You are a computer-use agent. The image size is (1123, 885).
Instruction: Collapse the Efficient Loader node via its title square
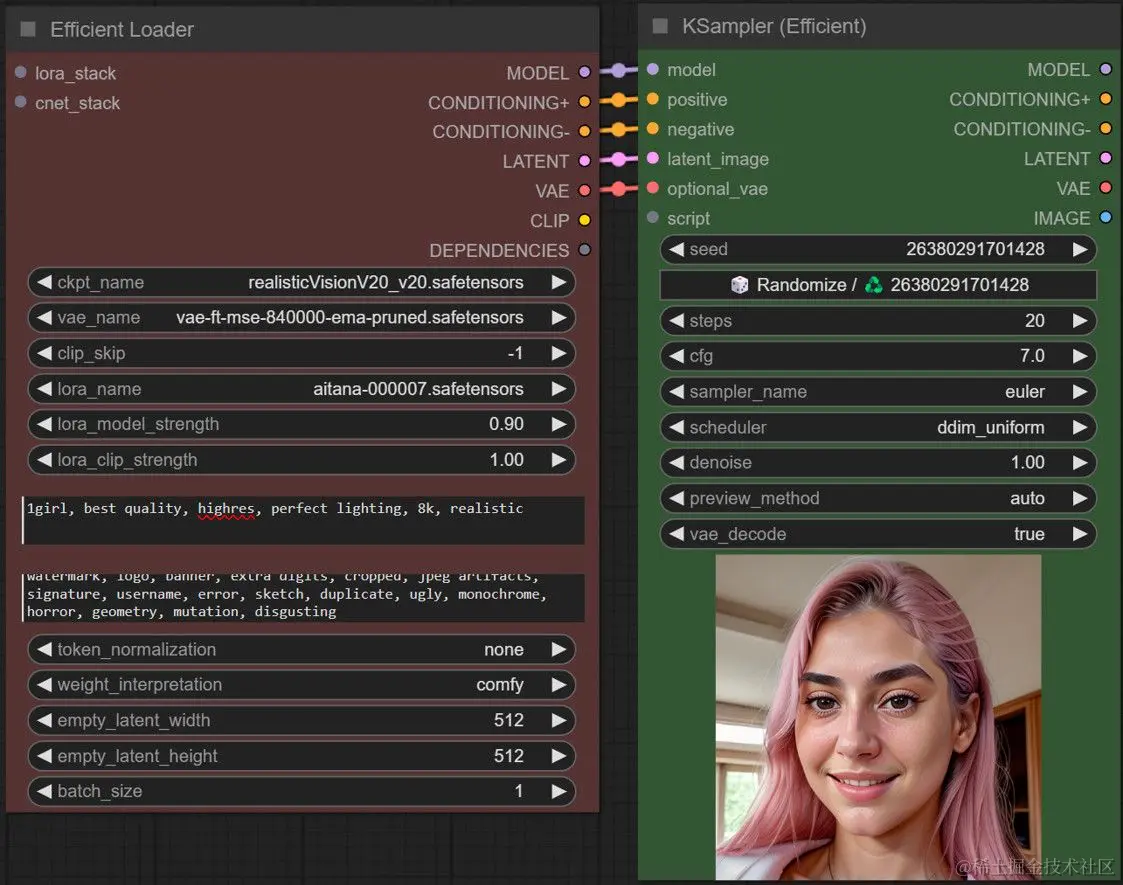coord(28,29)
